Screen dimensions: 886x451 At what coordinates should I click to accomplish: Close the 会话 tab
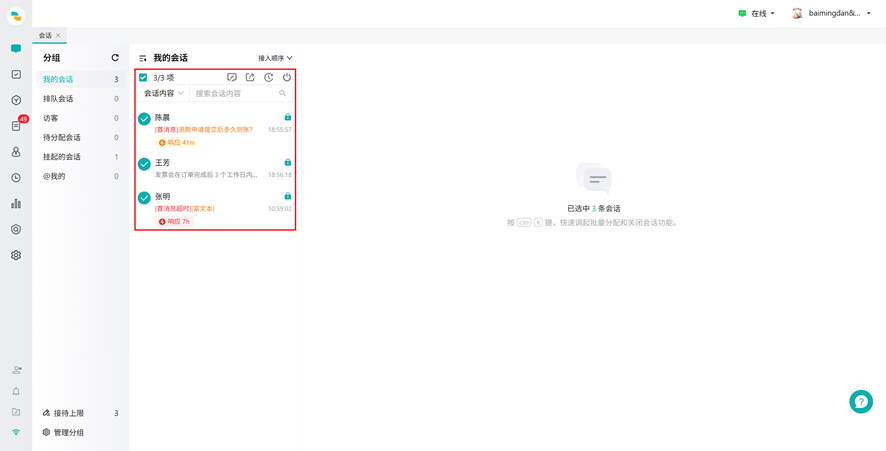pyautogui.click(x=58, y=35)
